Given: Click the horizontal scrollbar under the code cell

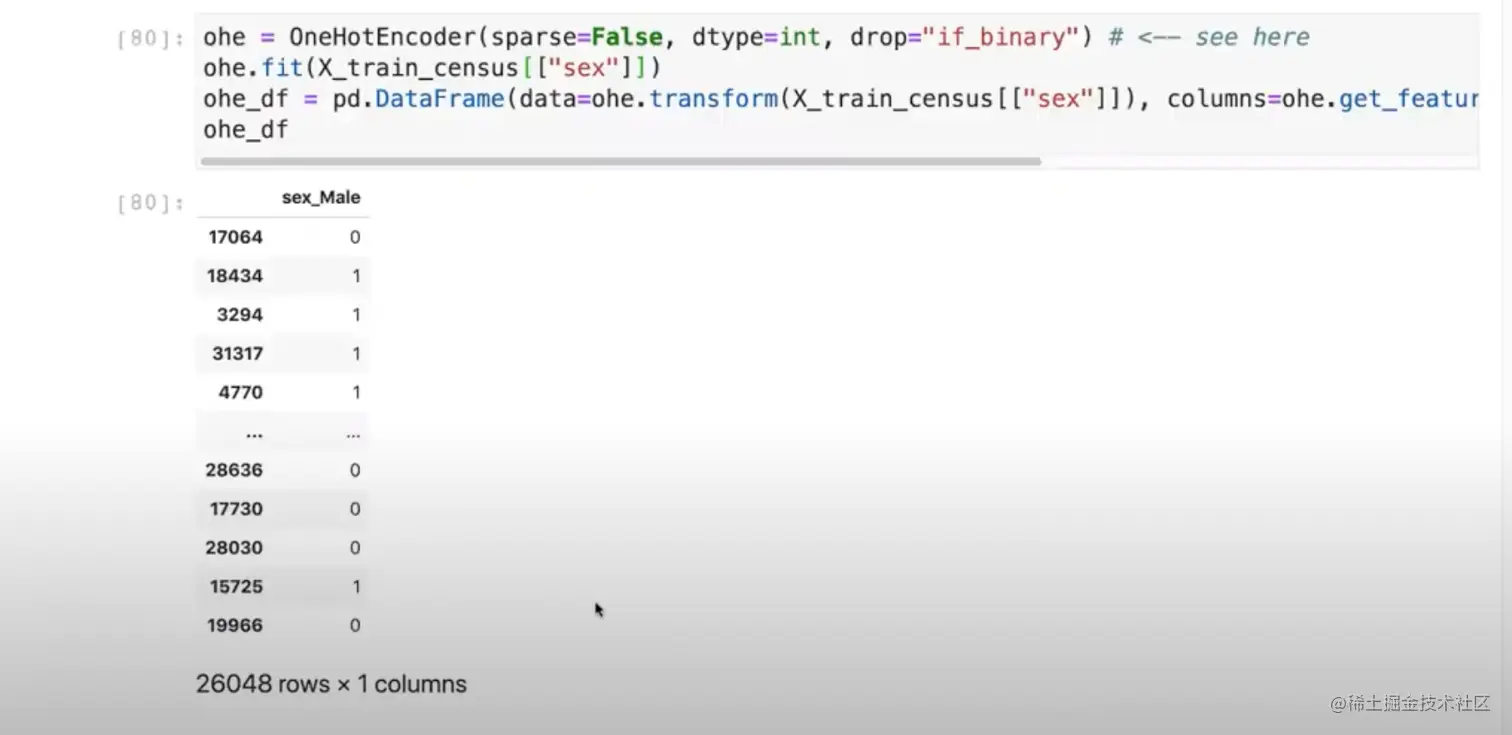Looking at the screenshot, I should click(x=621, y=161).
